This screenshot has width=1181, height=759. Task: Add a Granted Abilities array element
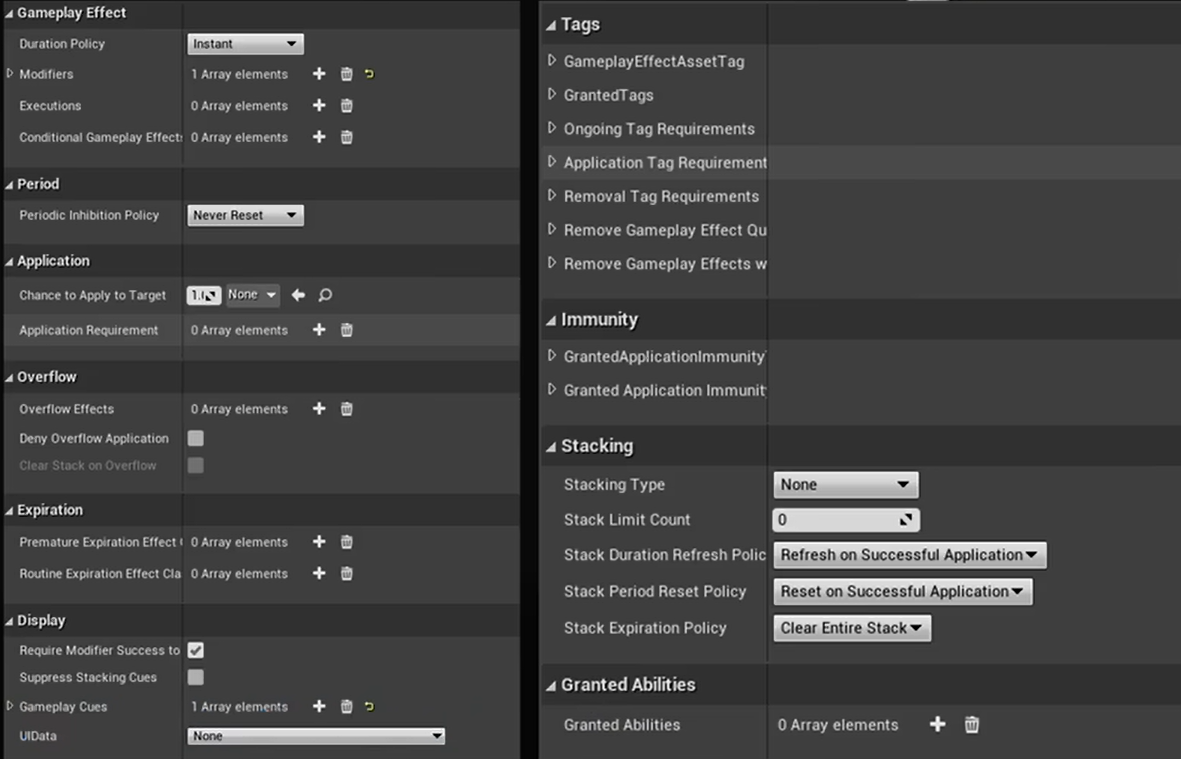(x=937, y=725)
